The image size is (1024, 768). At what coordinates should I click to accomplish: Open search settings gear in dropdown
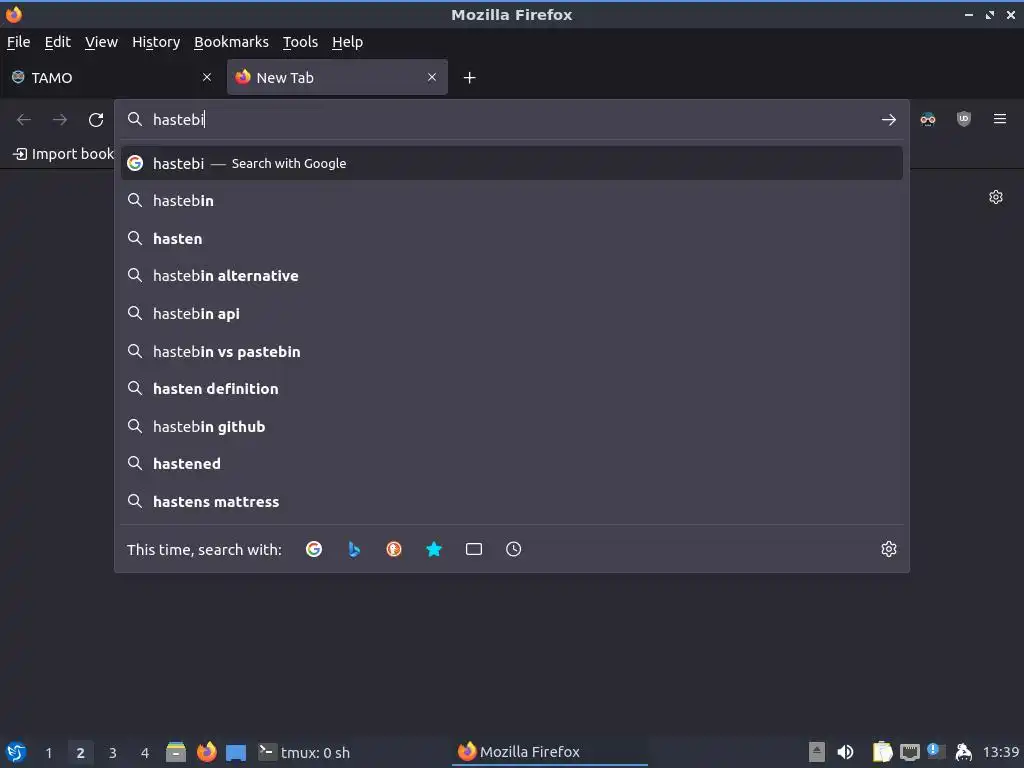[888, 549]
